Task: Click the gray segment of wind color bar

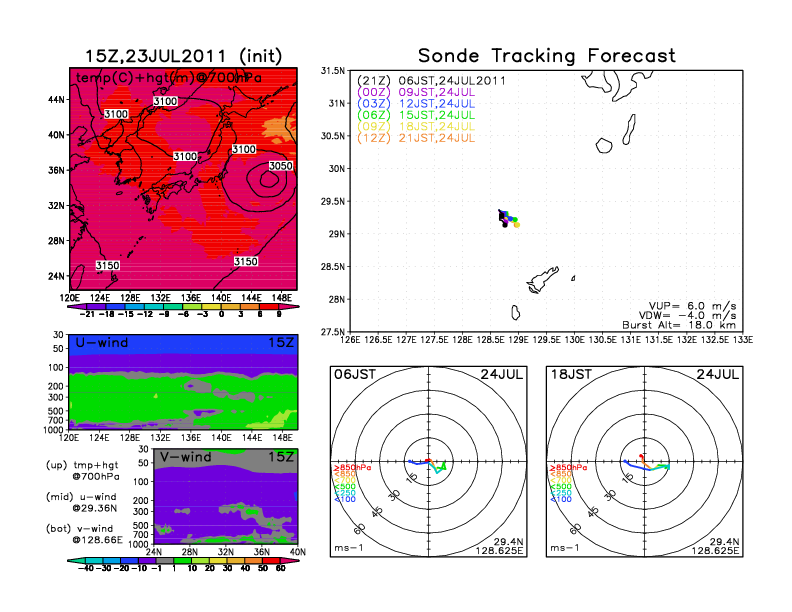Action: pyautogui.click(x=165, y=560)
